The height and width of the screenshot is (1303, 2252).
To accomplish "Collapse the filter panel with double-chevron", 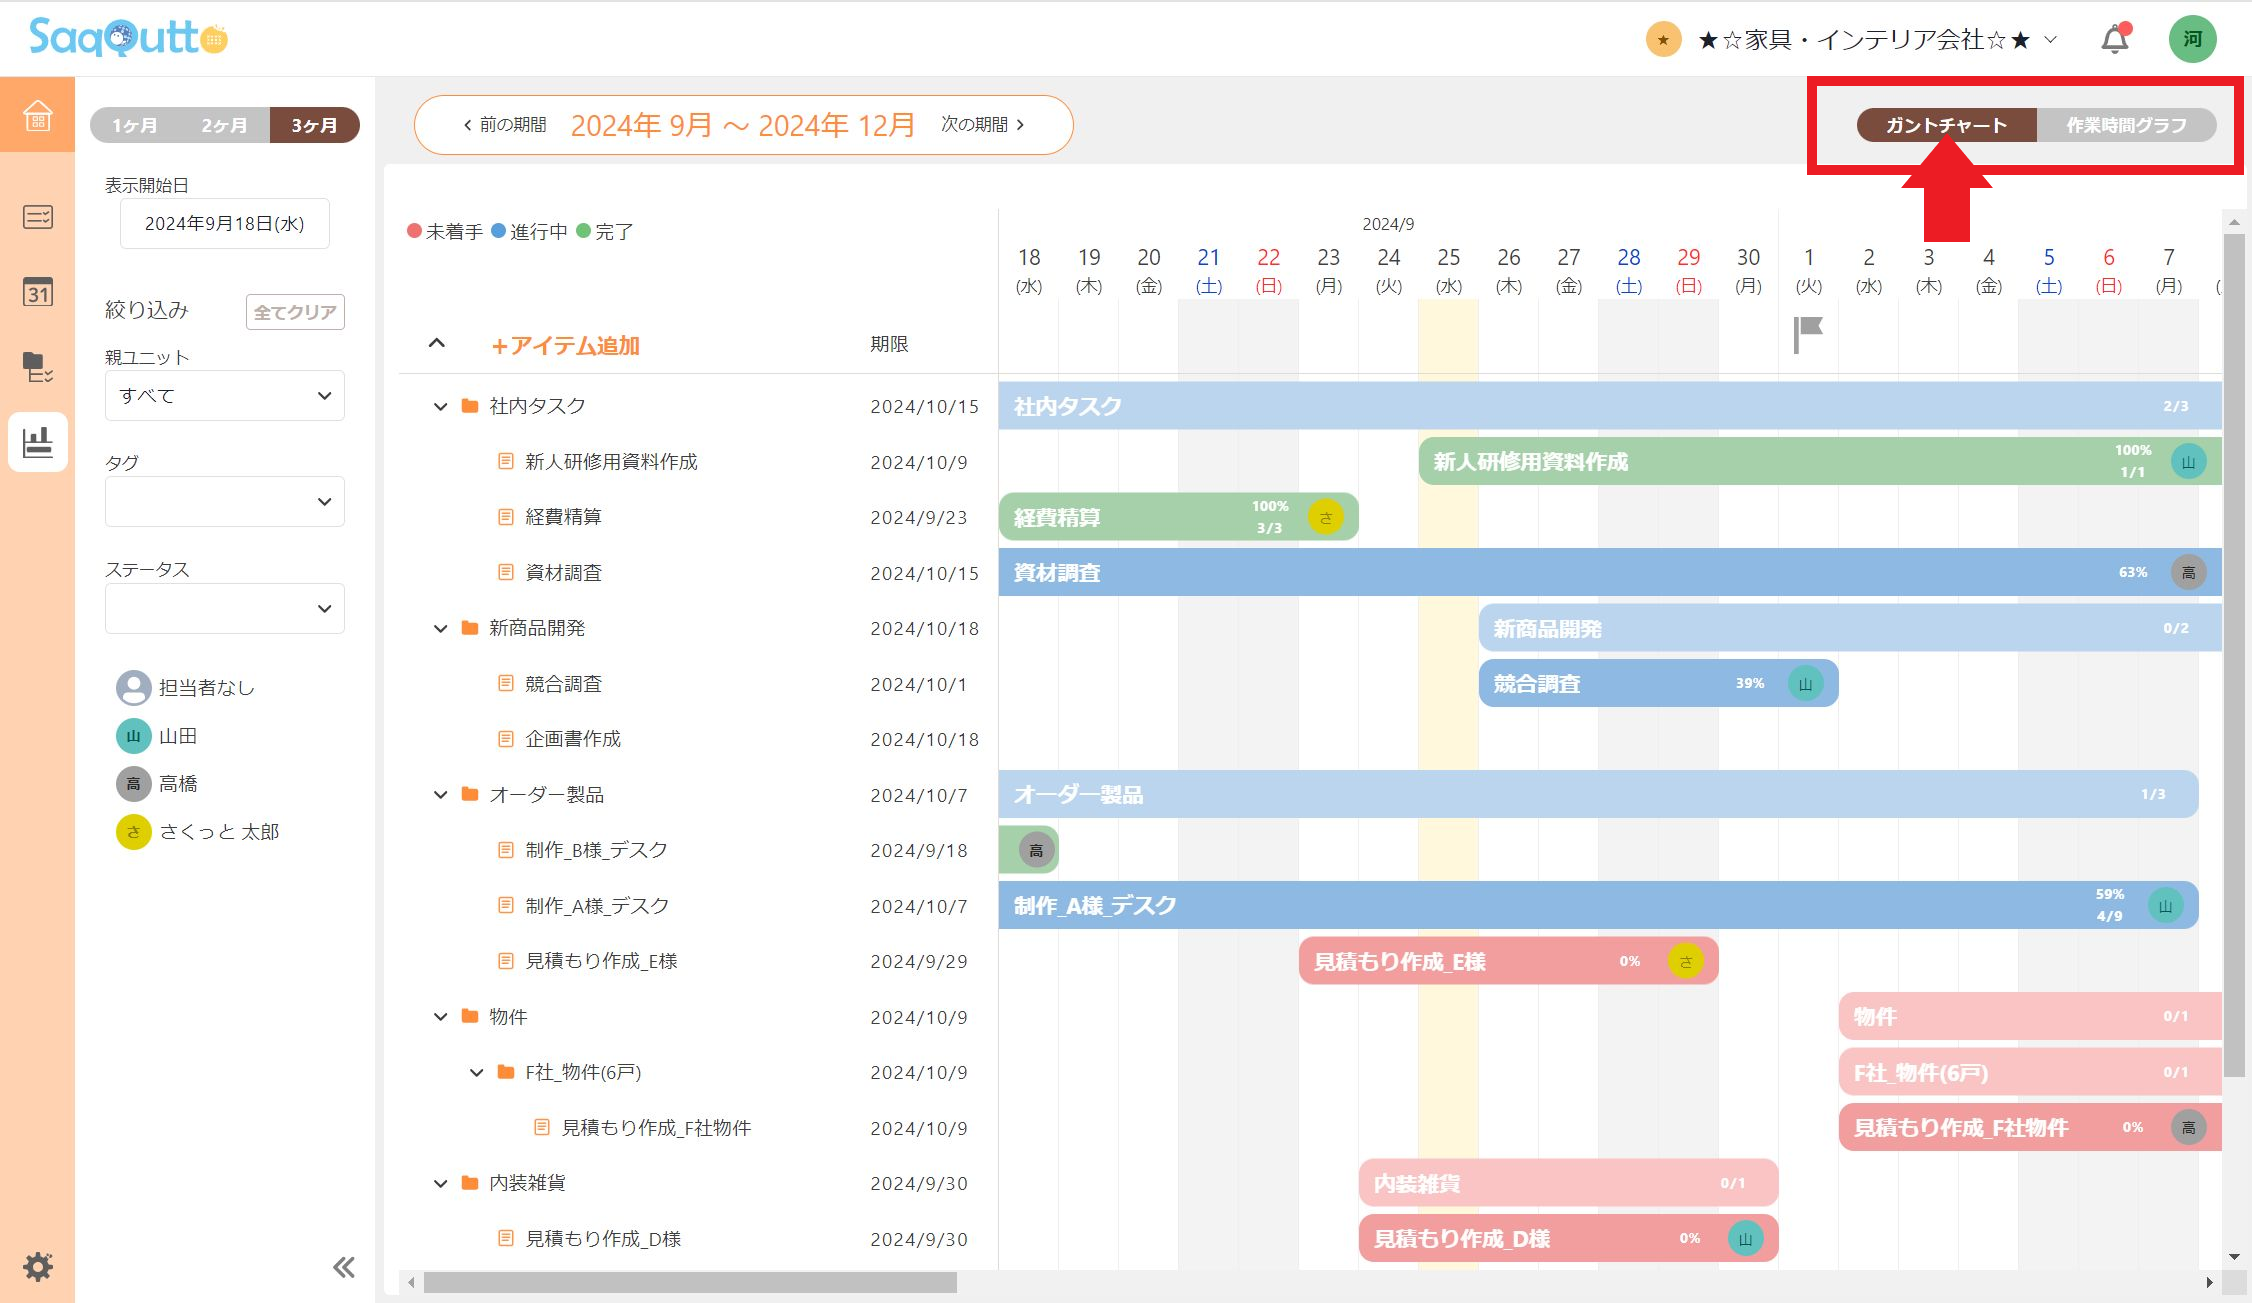I will (x=343, y=1268).
